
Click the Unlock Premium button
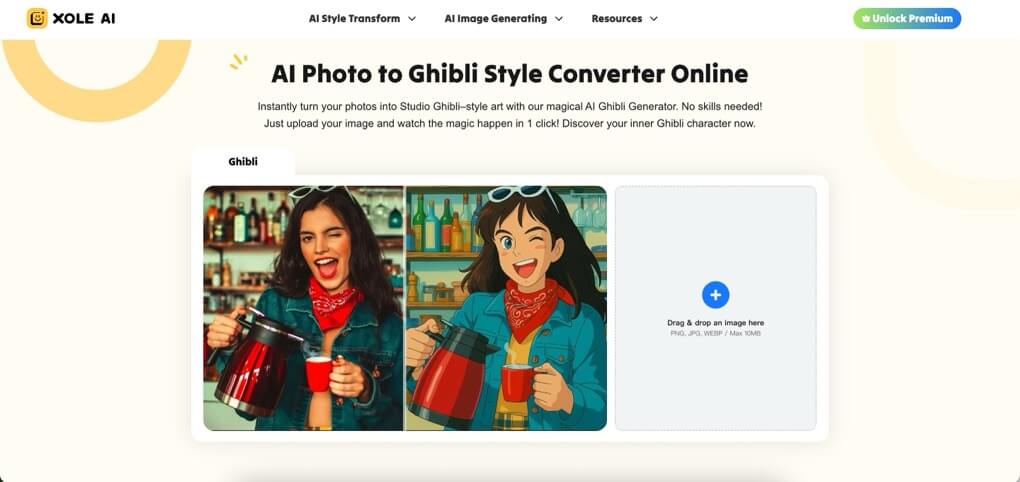click(x=907, y=18)
